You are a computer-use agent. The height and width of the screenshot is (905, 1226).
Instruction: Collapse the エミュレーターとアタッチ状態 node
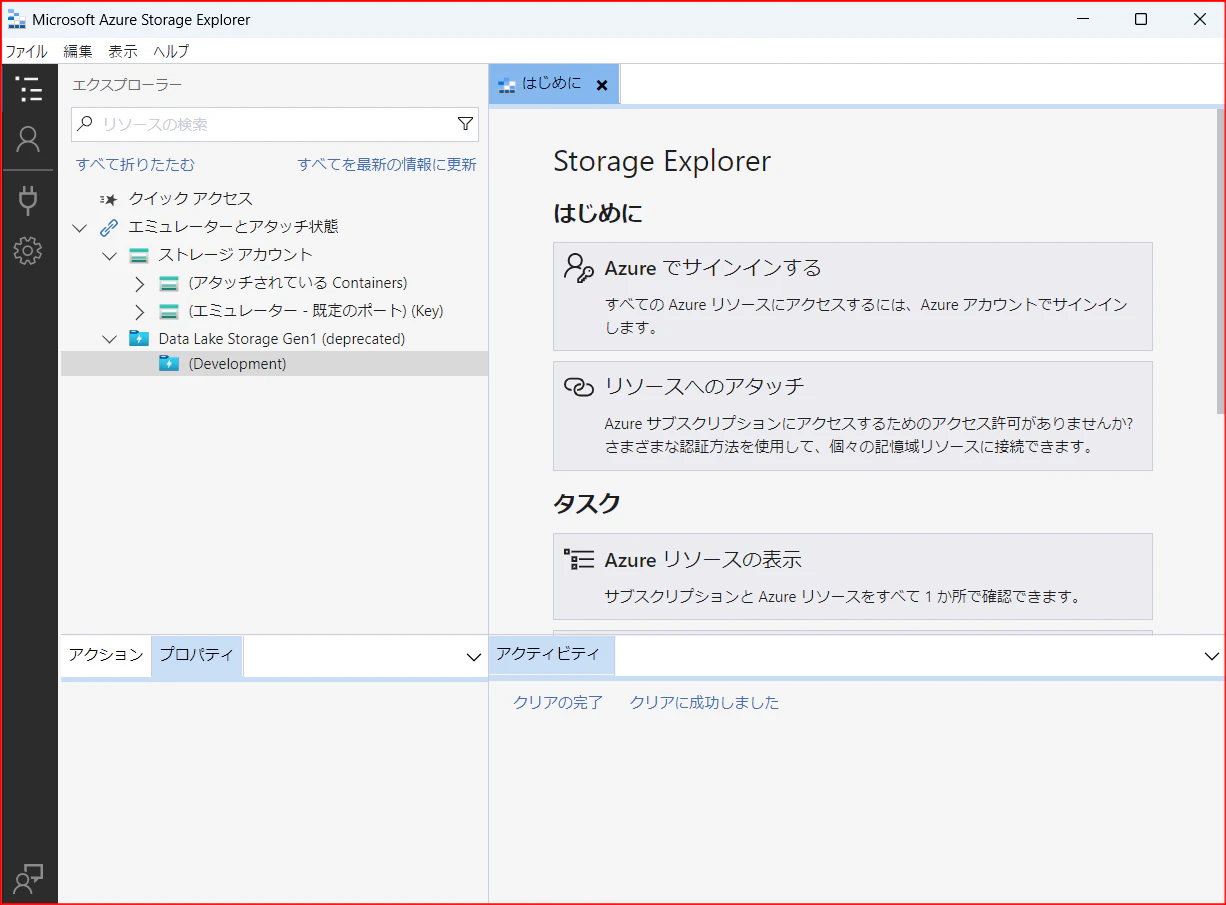click(80, 228)
